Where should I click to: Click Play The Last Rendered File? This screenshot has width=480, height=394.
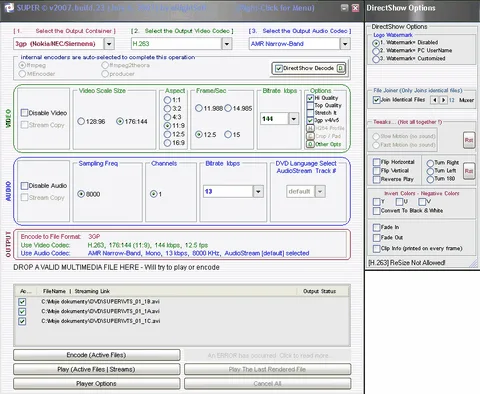point(267,369)
